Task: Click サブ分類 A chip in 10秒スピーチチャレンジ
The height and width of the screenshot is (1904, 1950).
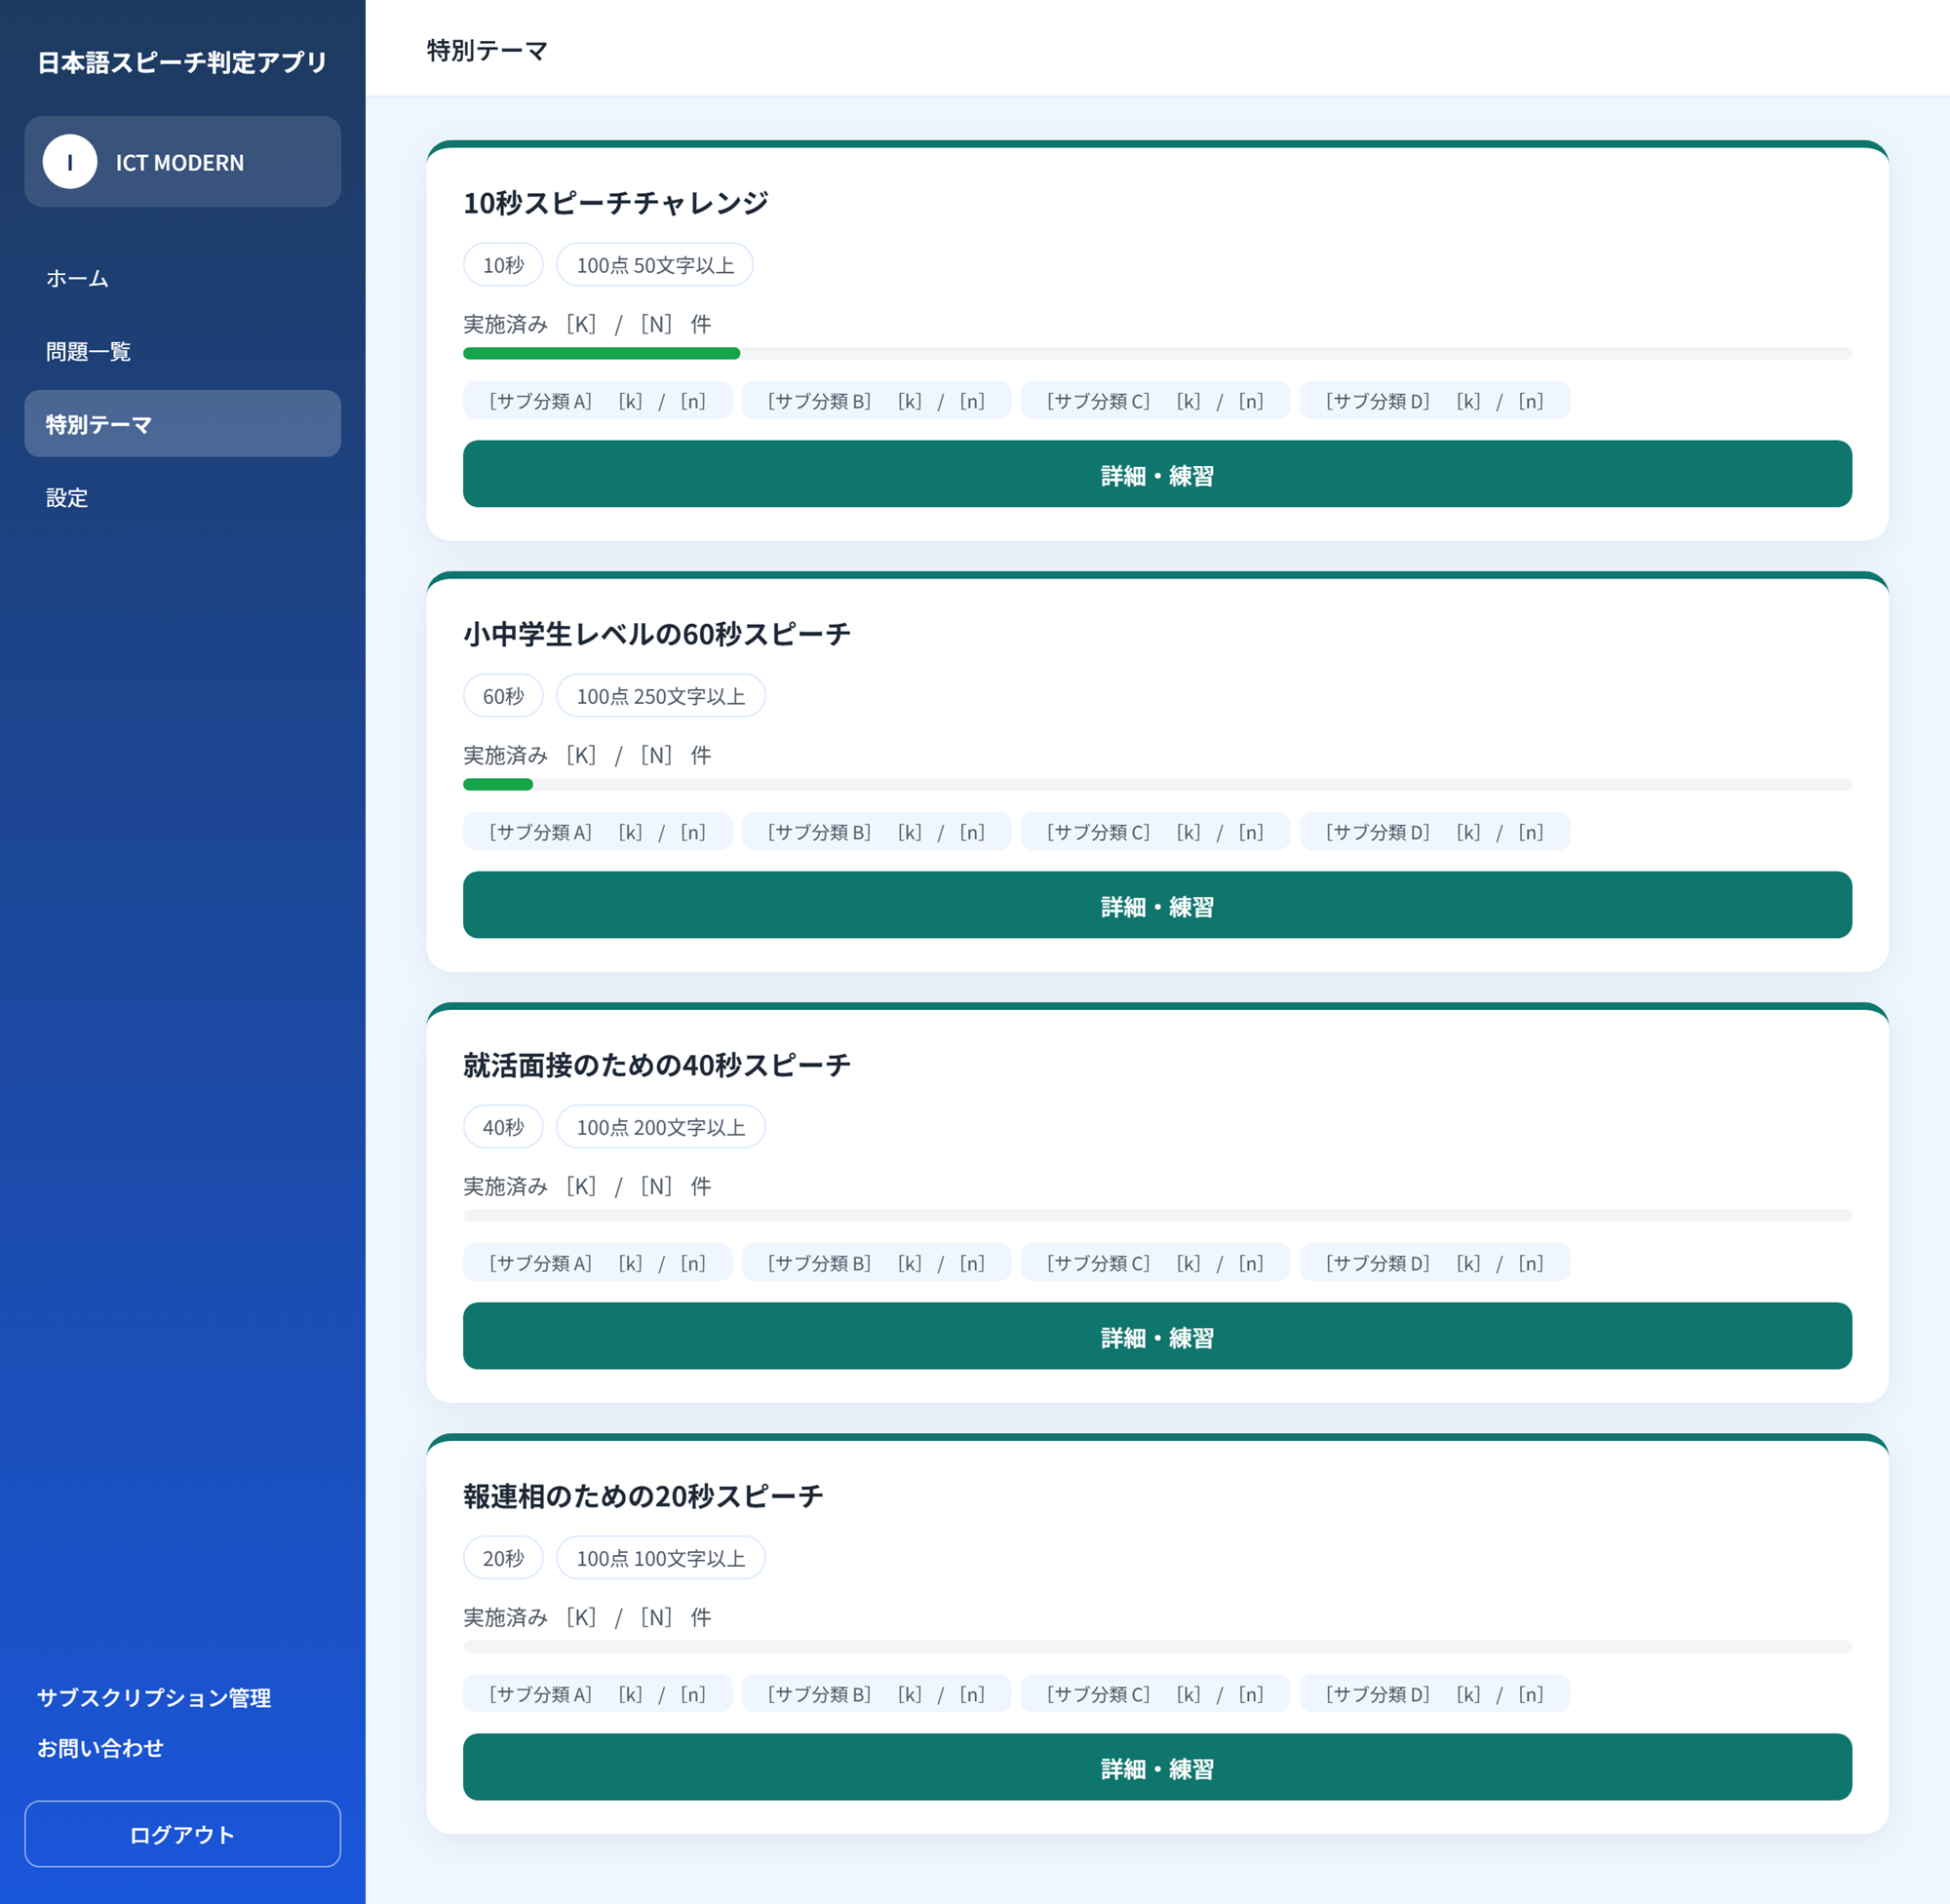Action: (x=597, y=401)
